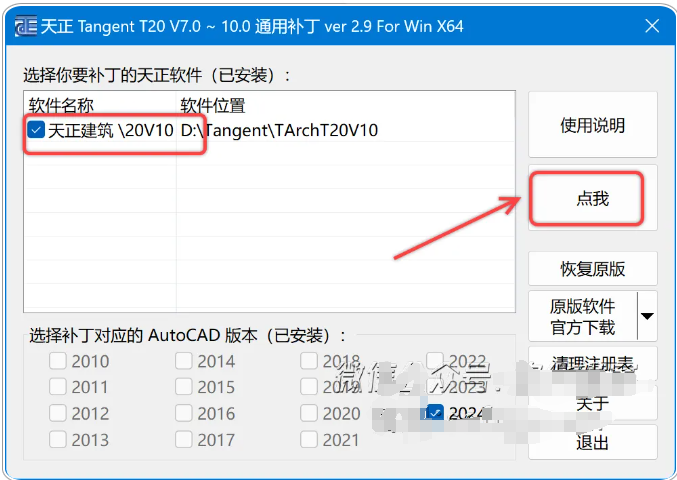Check the AutoCAD 2011 checkbox
Image resolution: width=677 pixels, height=480 pixels.
pos(58,387)
